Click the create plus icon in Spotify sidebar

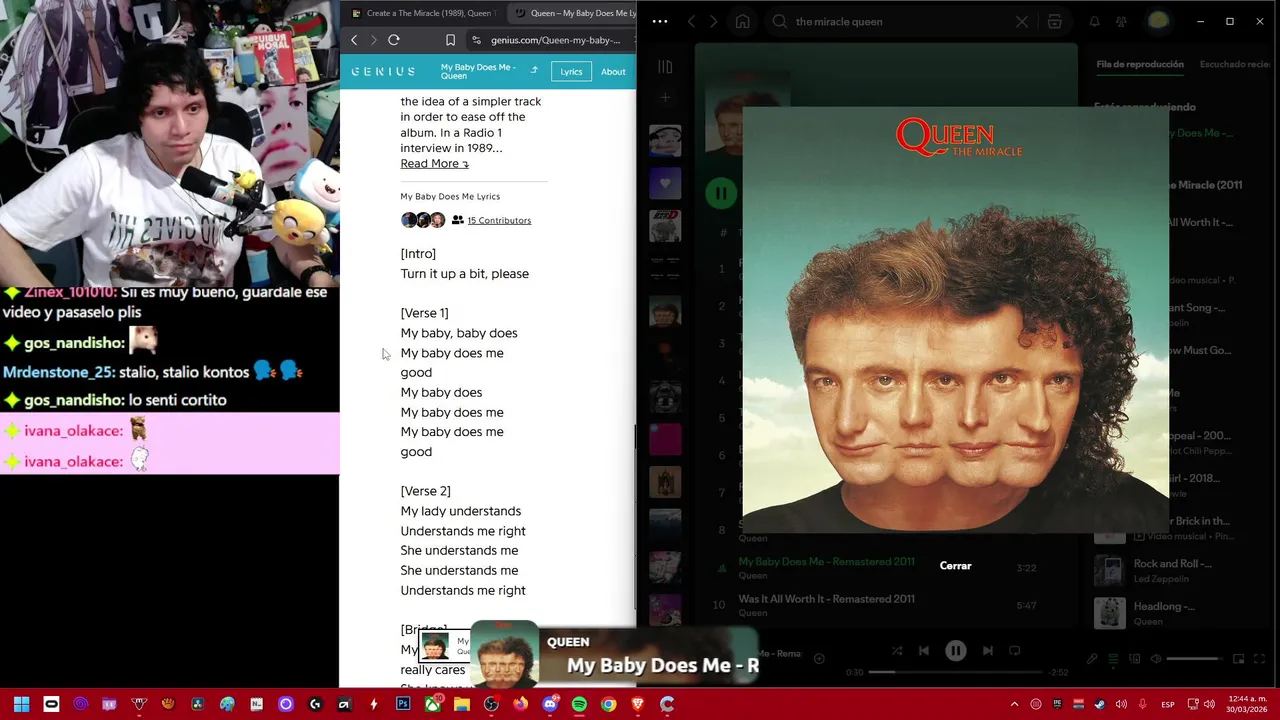click(x=665, y=98)
